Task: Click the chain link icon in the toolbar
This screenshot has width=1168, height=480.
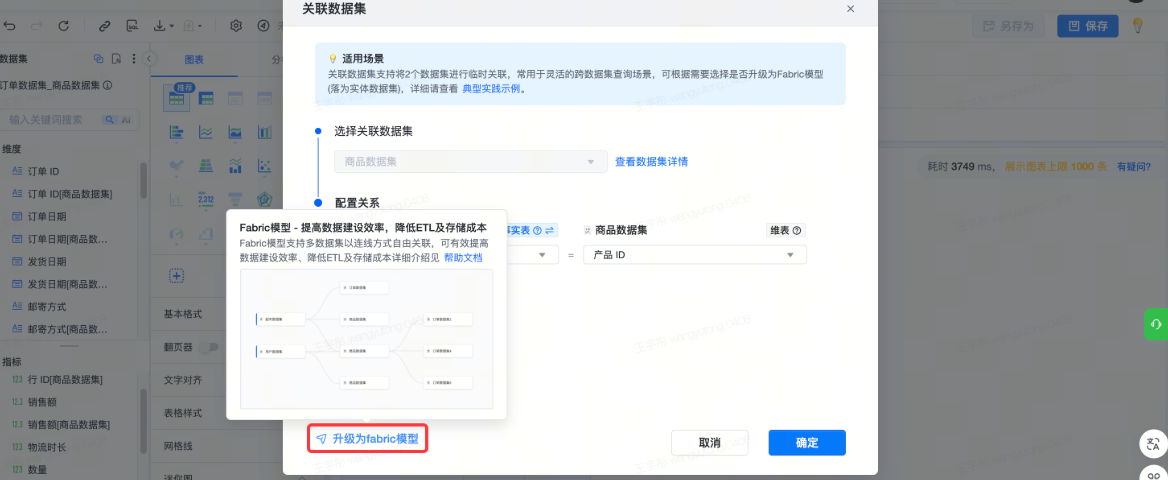Action: 104,25
